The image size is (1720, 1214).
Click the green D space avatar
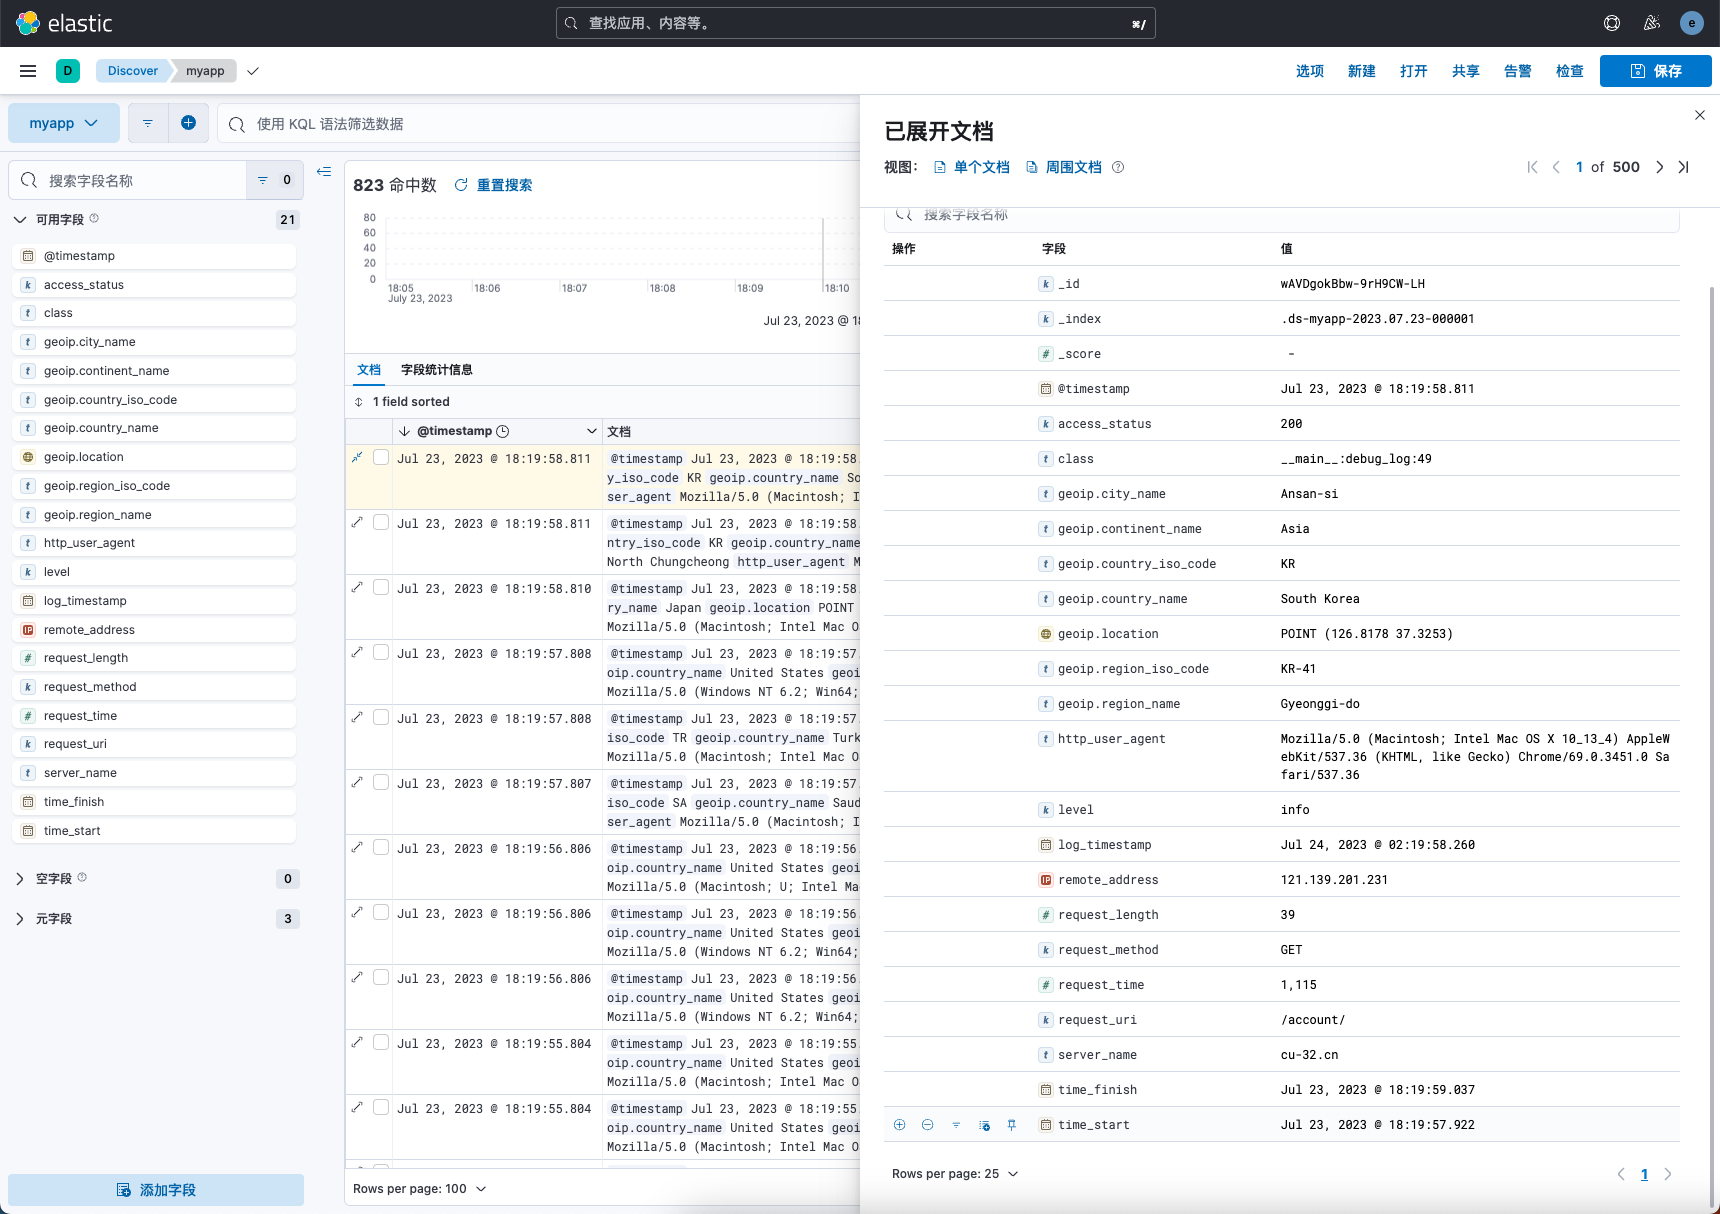pos(68,71)
